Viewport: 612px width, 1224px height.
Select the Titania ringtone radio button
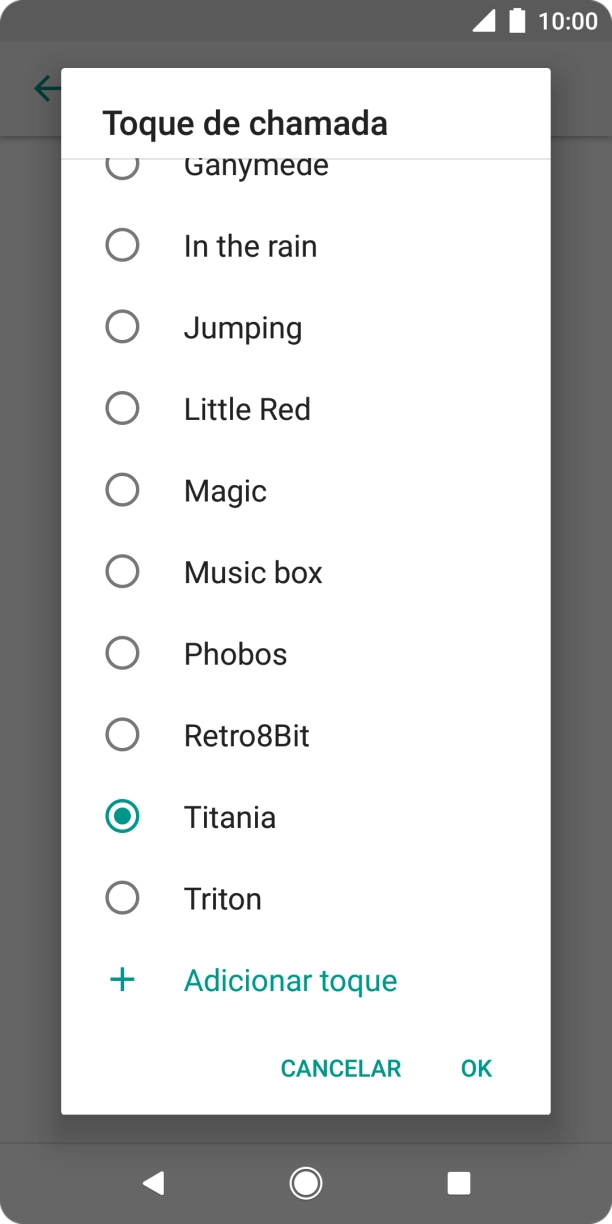122,817
